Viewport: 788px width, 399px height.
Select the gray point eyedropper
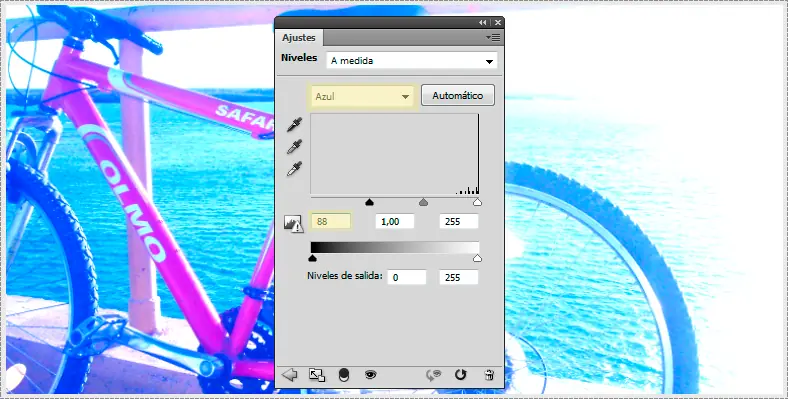click(x=294, y=147)
